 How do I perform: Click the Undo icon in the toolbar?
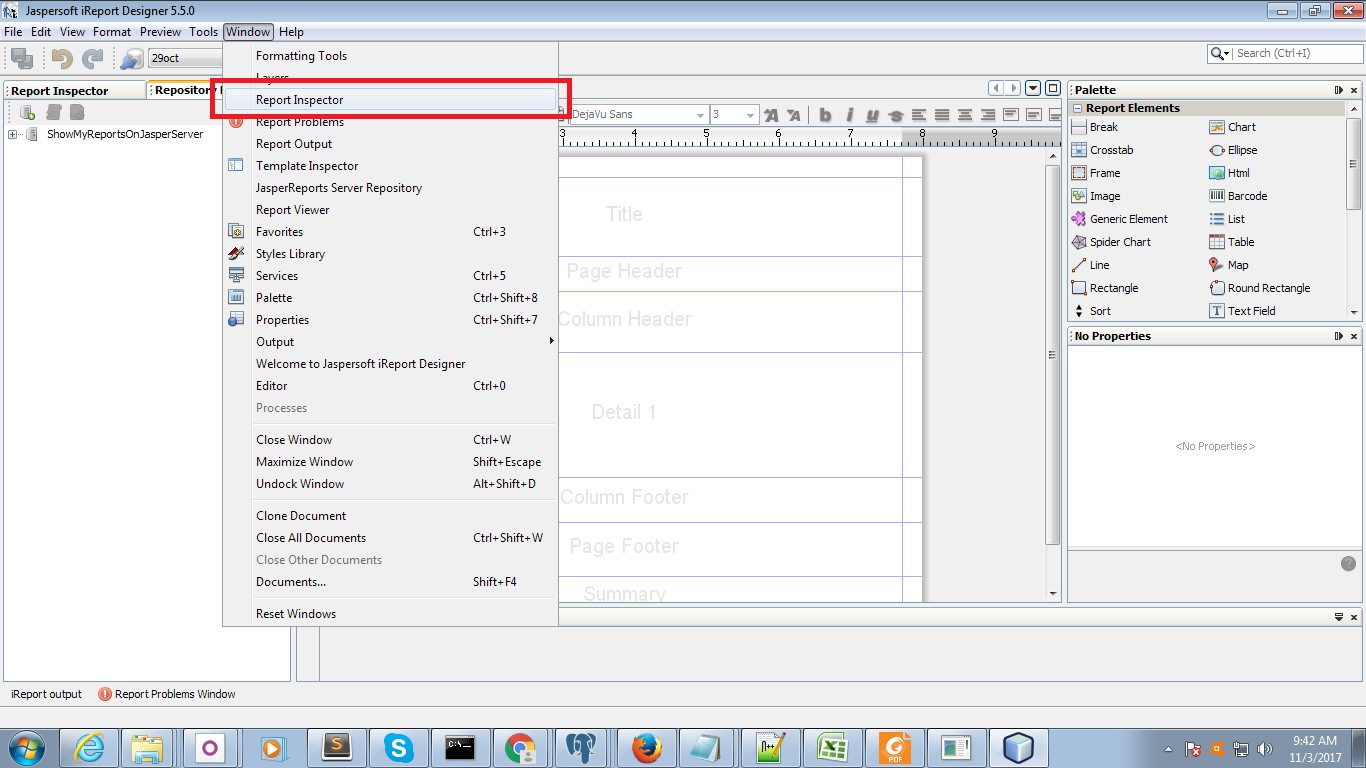61,58
